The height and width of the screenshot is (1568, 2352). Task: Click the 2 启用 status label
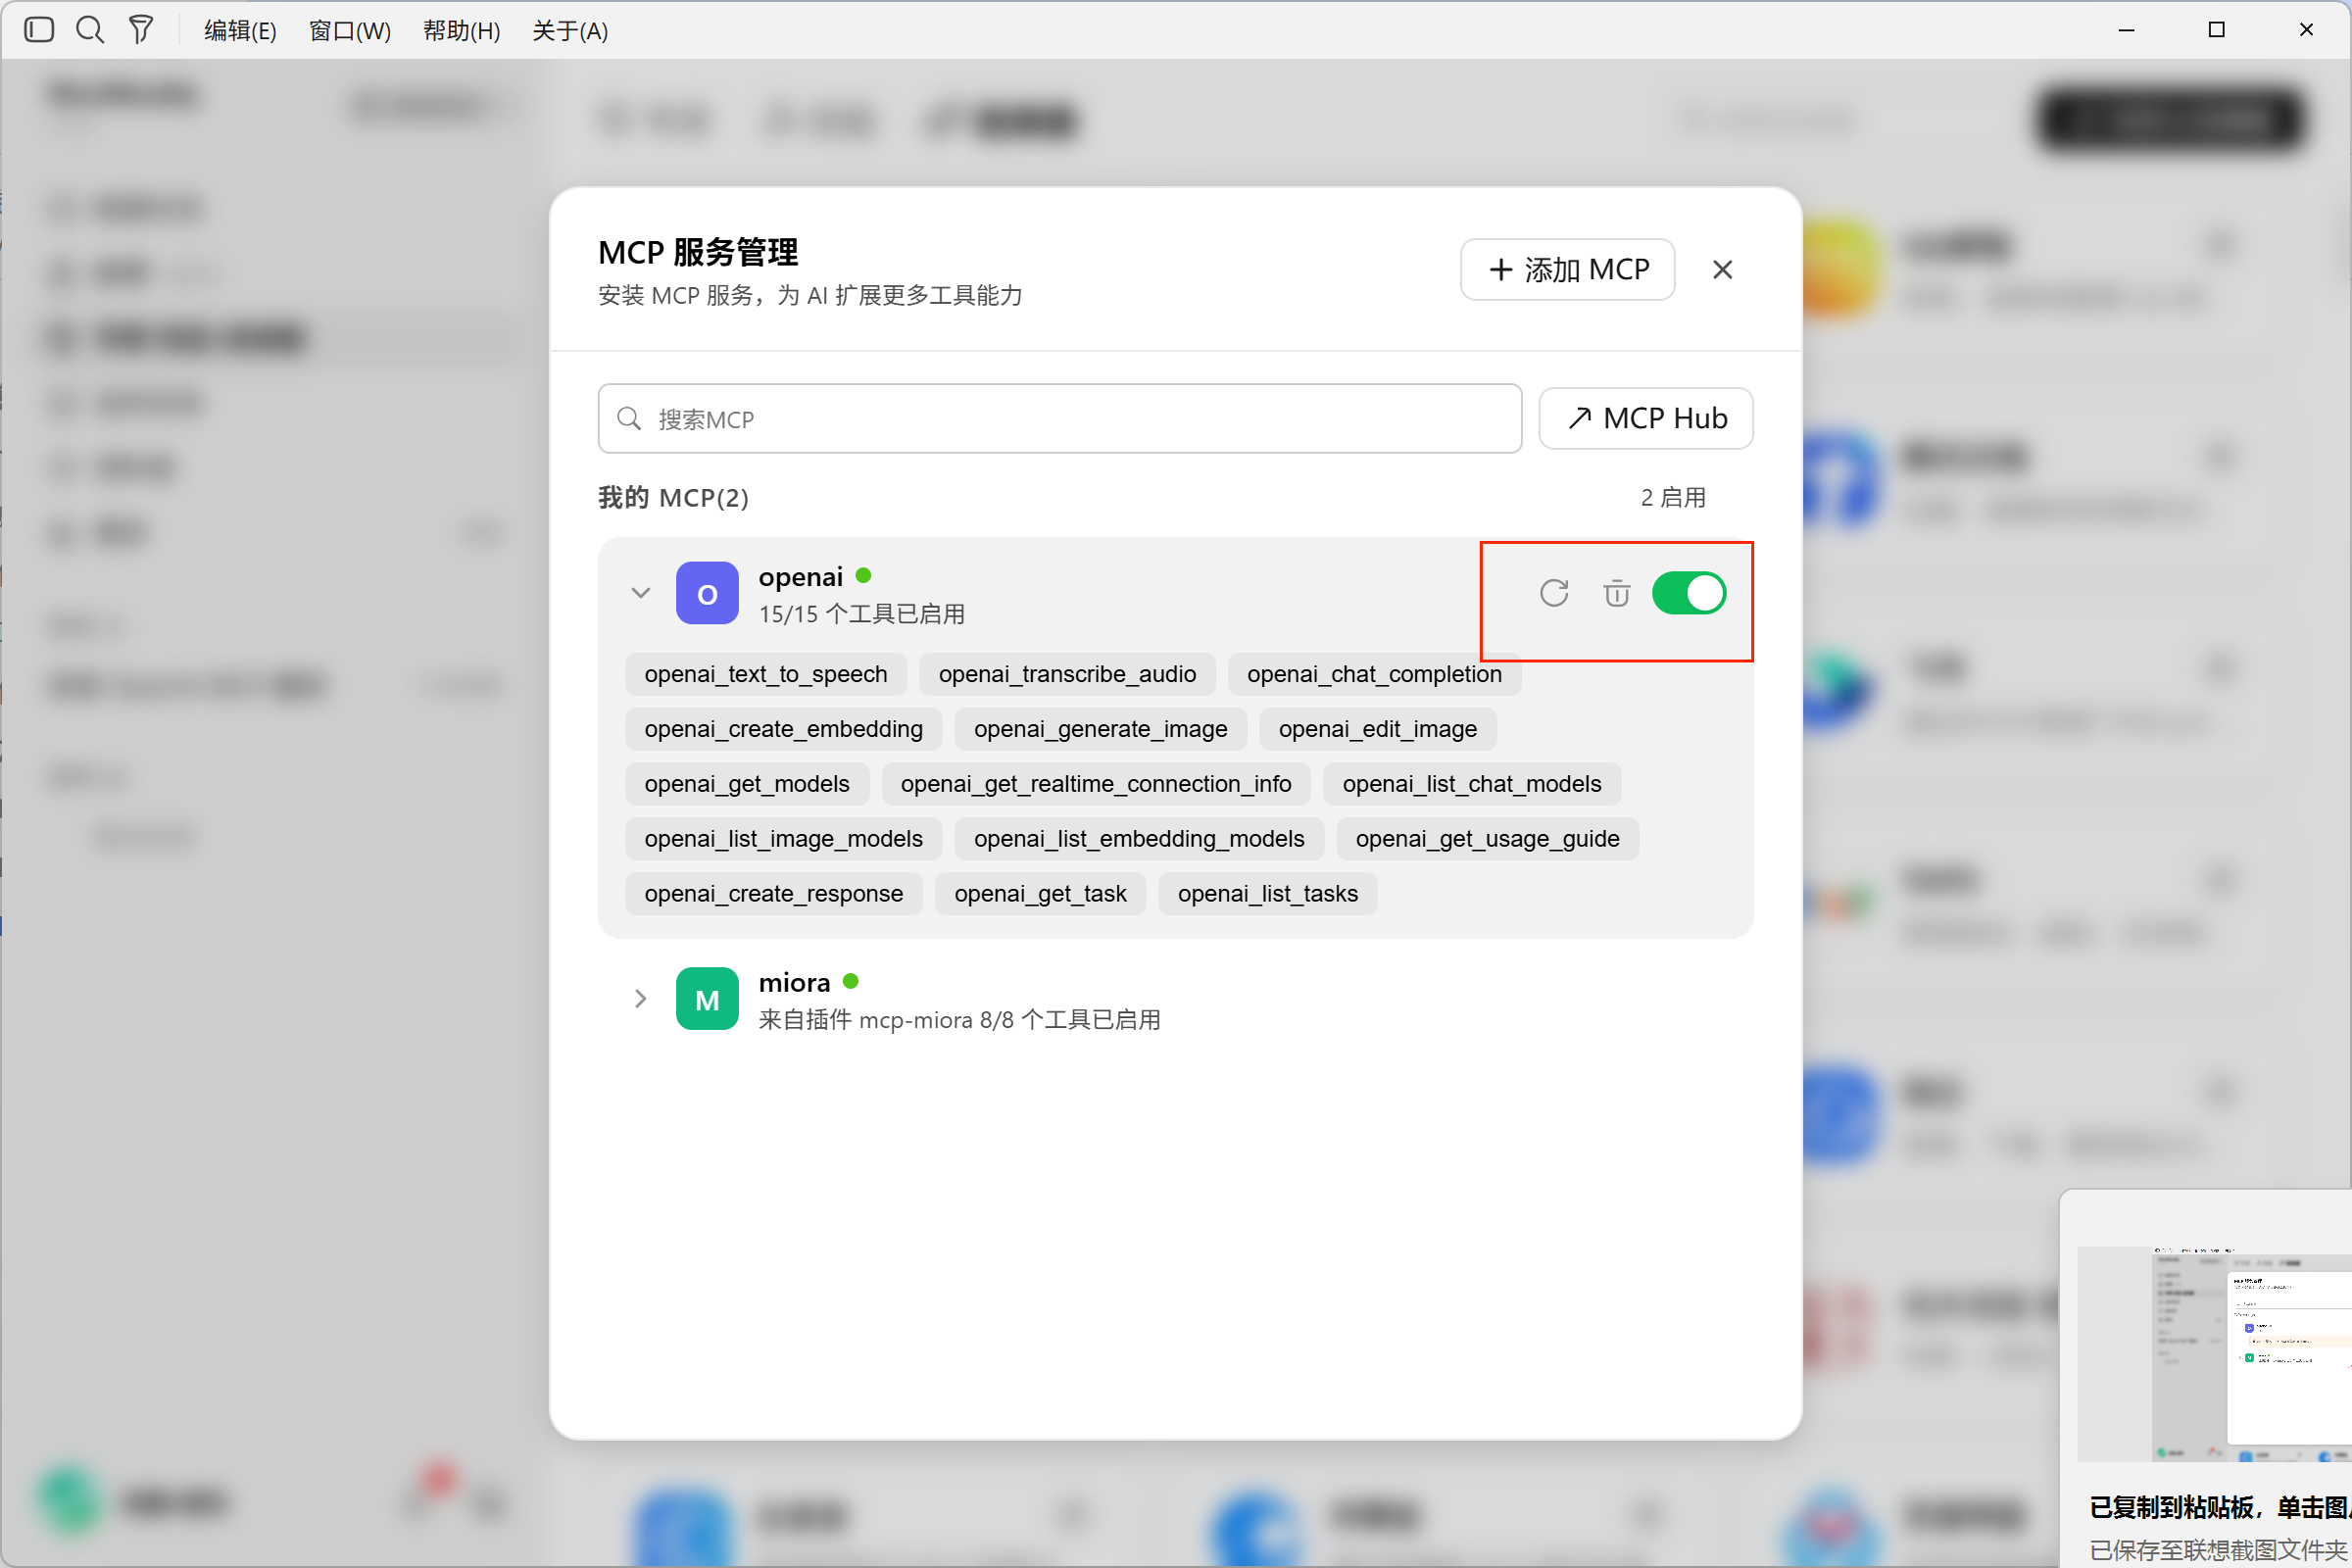[x=1673, y=497]
